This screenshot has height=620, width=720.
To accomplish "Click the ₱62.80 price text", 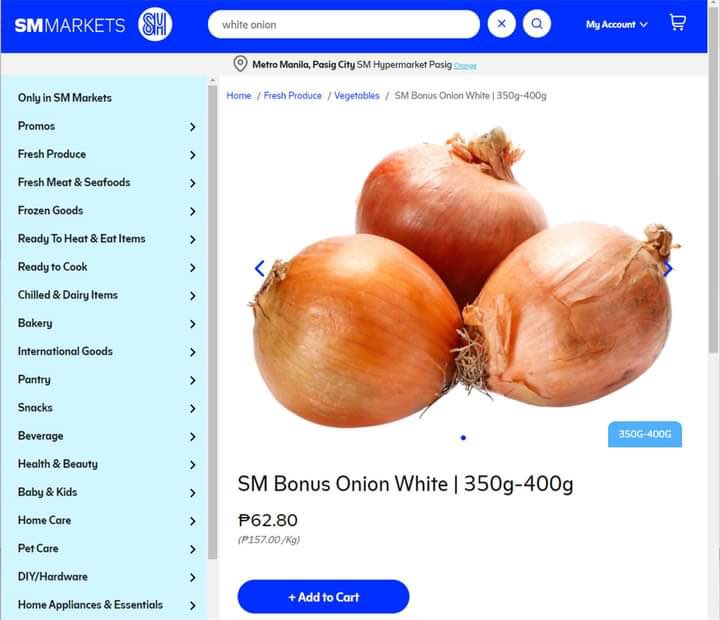I will tap(268, 520).
